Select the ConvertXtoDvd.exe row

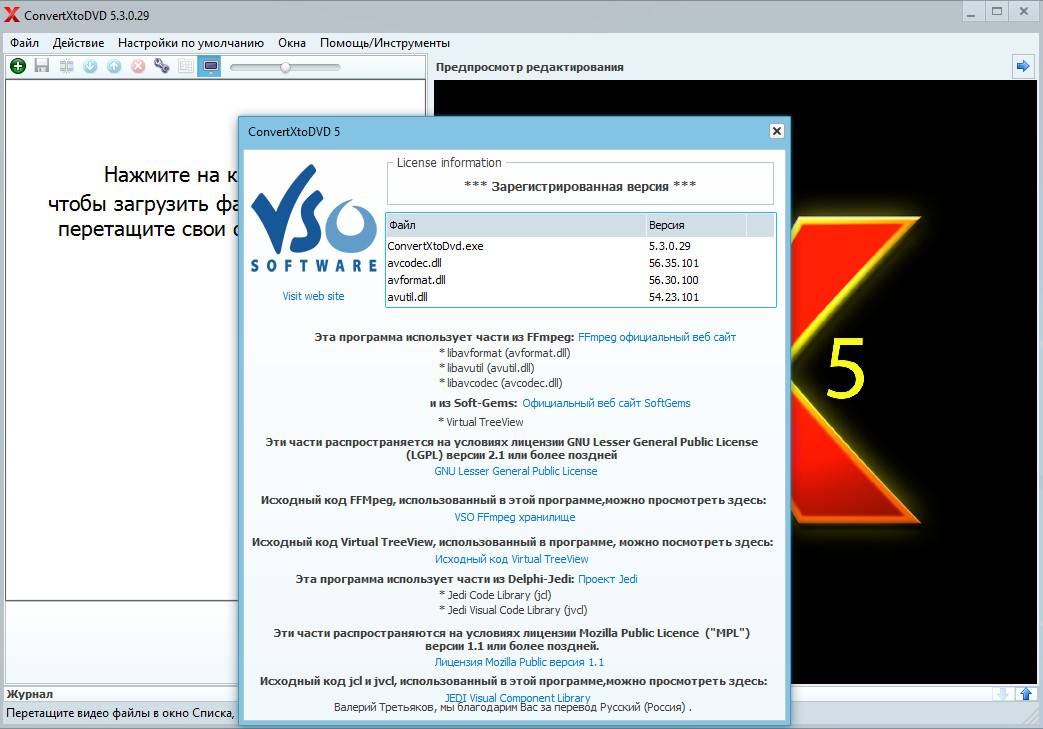tap(581, 246)
